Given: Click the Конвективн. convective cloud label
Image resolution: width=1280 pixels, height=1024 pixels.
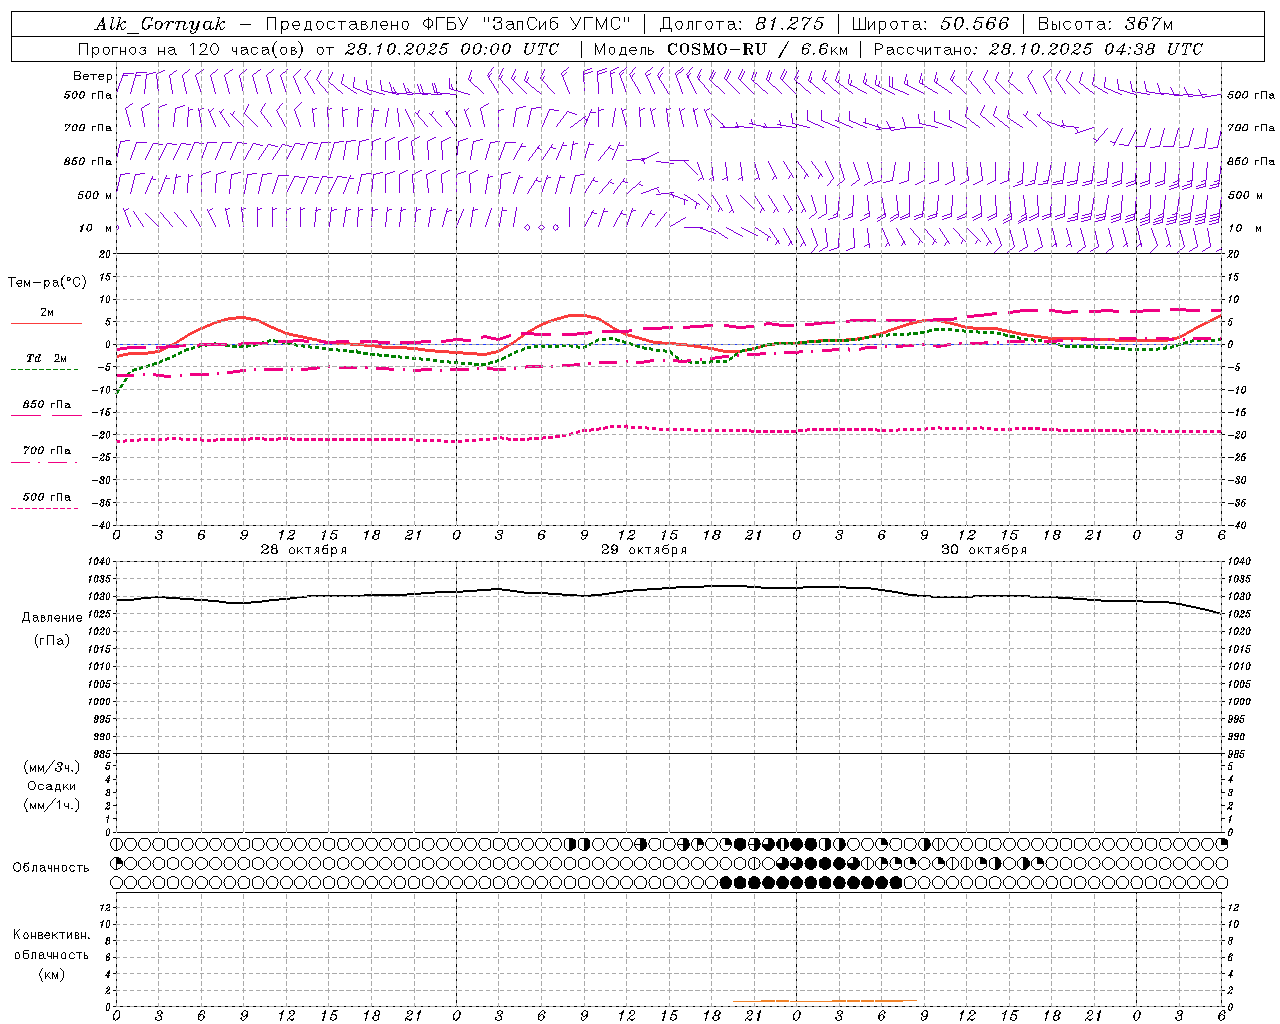Looking at the screenshot, I should pos(51,935).
